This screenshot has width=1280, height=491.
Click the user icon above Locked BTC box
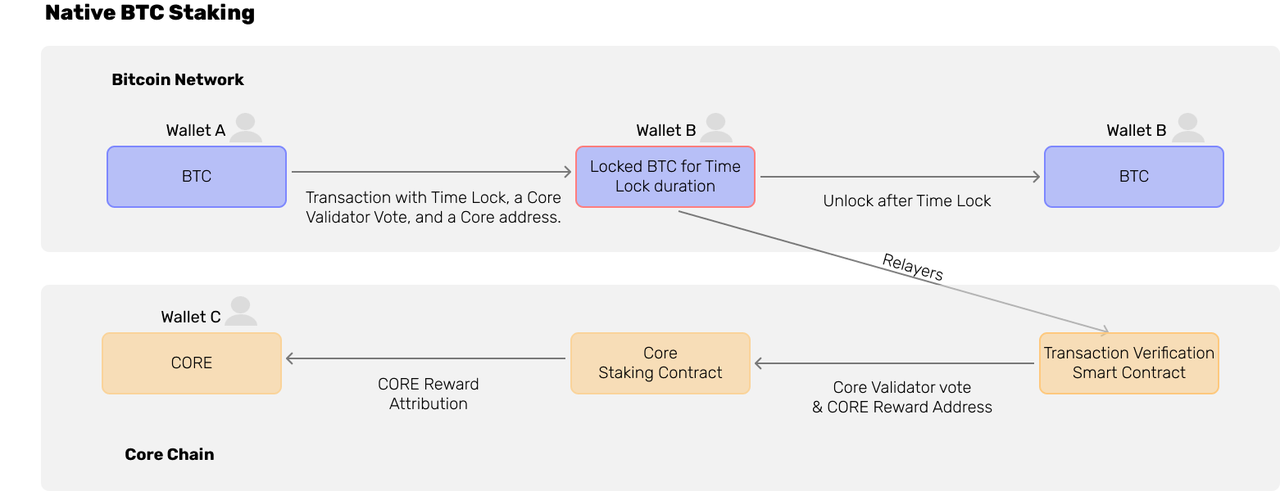pyautogui.click(x=716, y=128)
